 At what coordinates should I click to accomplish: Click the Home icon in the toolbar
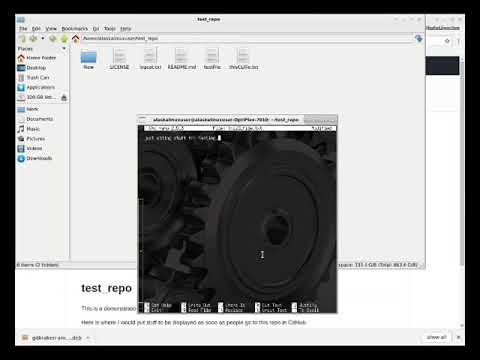pos(76,39)
